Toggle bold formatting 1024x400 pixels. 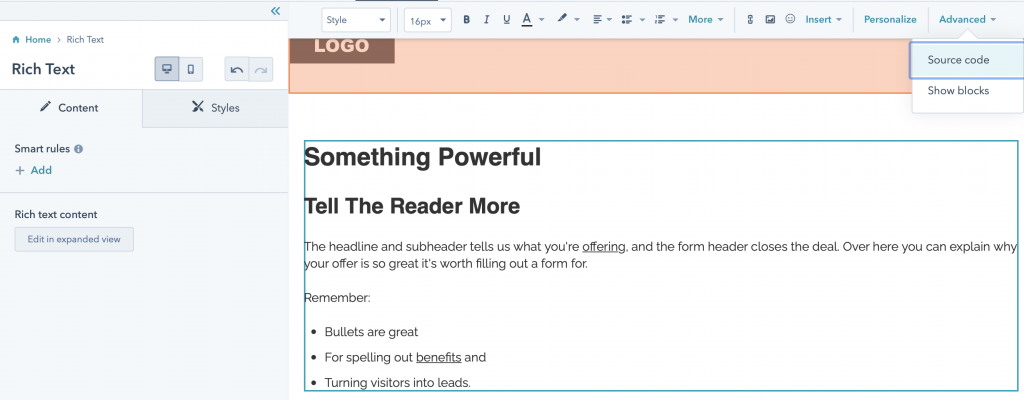pyautogui.click(x=466, y=19)
